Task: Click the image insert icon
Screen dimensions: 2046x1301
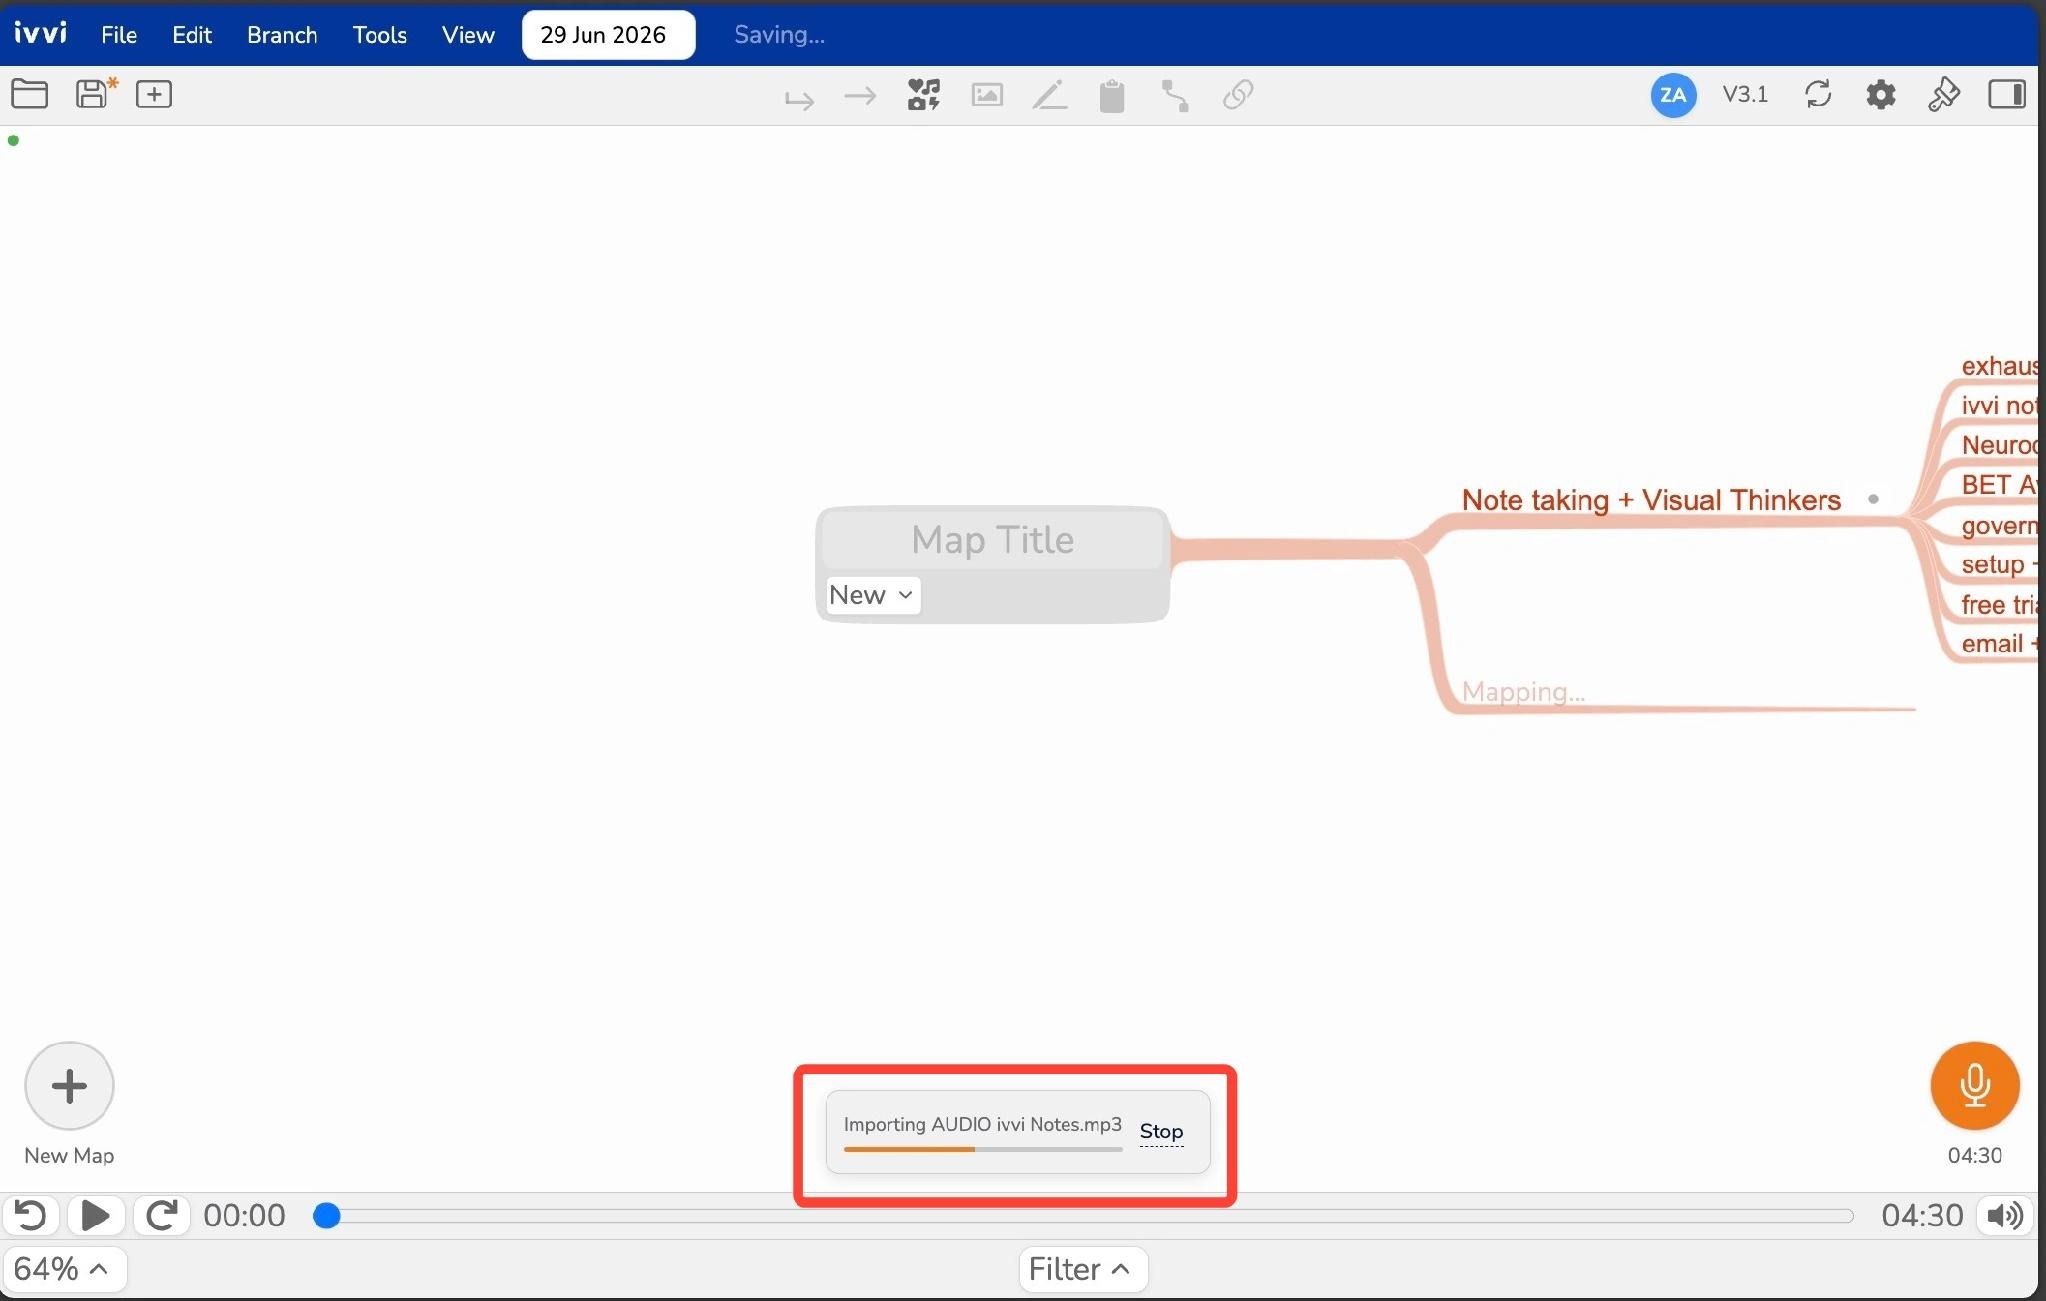Action: (x=987, y=95)
